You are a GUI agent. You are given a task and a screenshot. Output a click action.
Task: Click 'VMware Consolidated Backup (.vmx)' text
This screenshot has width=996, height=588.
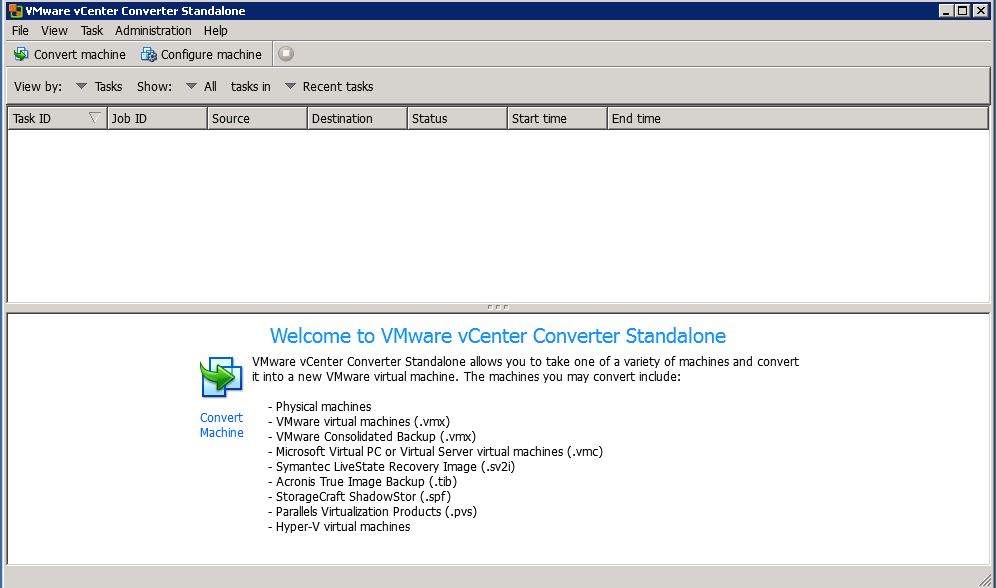point(375,436)
